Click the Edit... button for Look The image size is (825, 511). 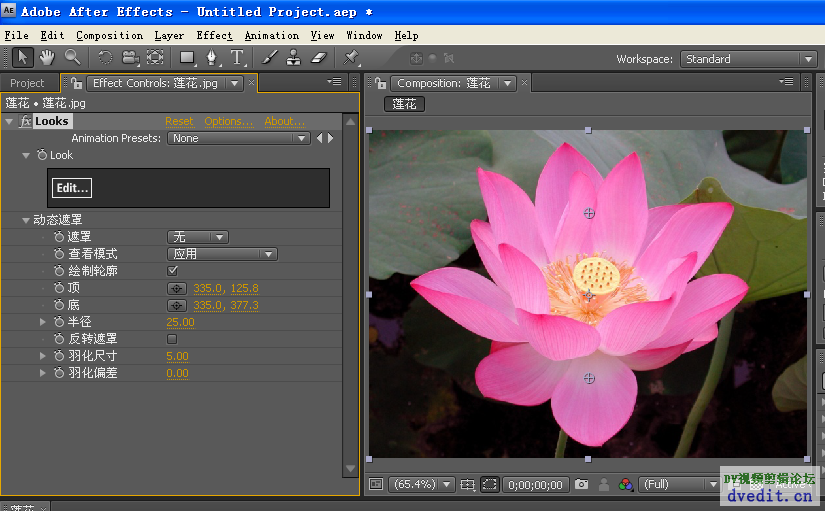pyautogui.click(x=72, y=188)
